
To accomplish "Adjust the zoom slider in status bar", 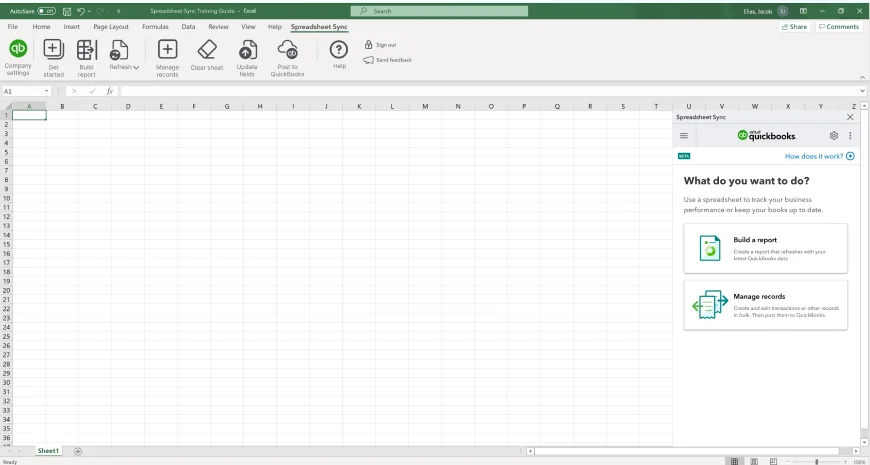I will 816,462.
